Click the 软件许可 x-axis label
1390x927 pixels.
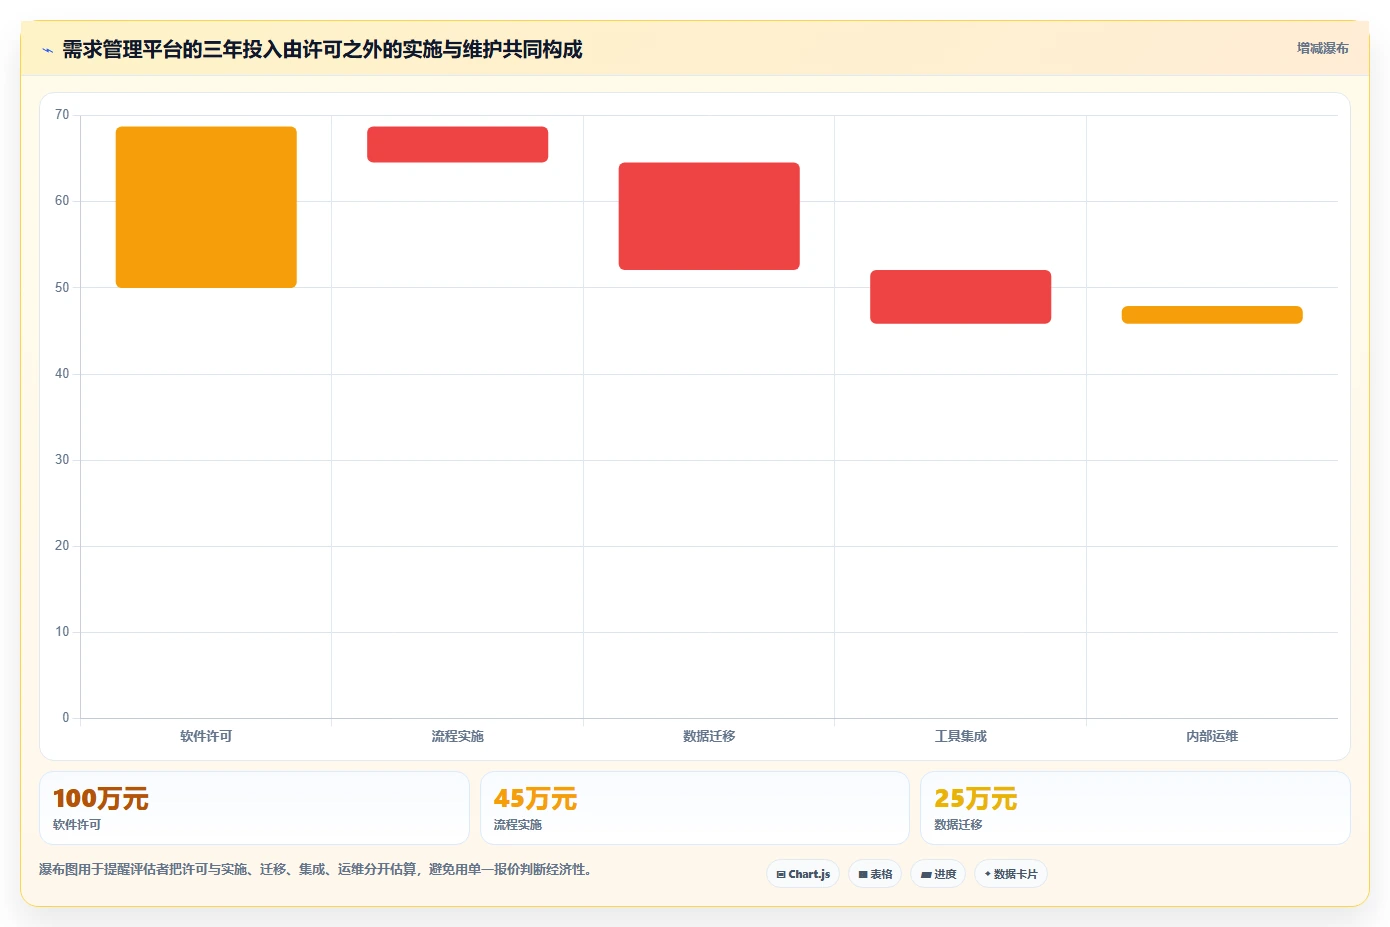[x=206, y=736]
